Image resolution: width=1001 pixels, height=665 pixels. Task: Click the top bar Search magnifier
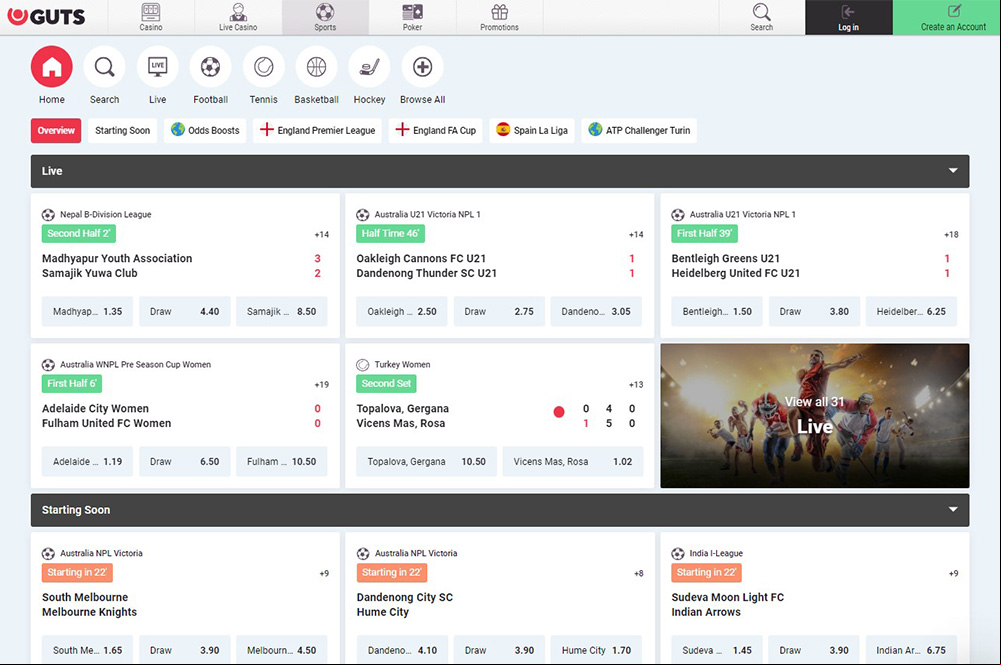762,17
